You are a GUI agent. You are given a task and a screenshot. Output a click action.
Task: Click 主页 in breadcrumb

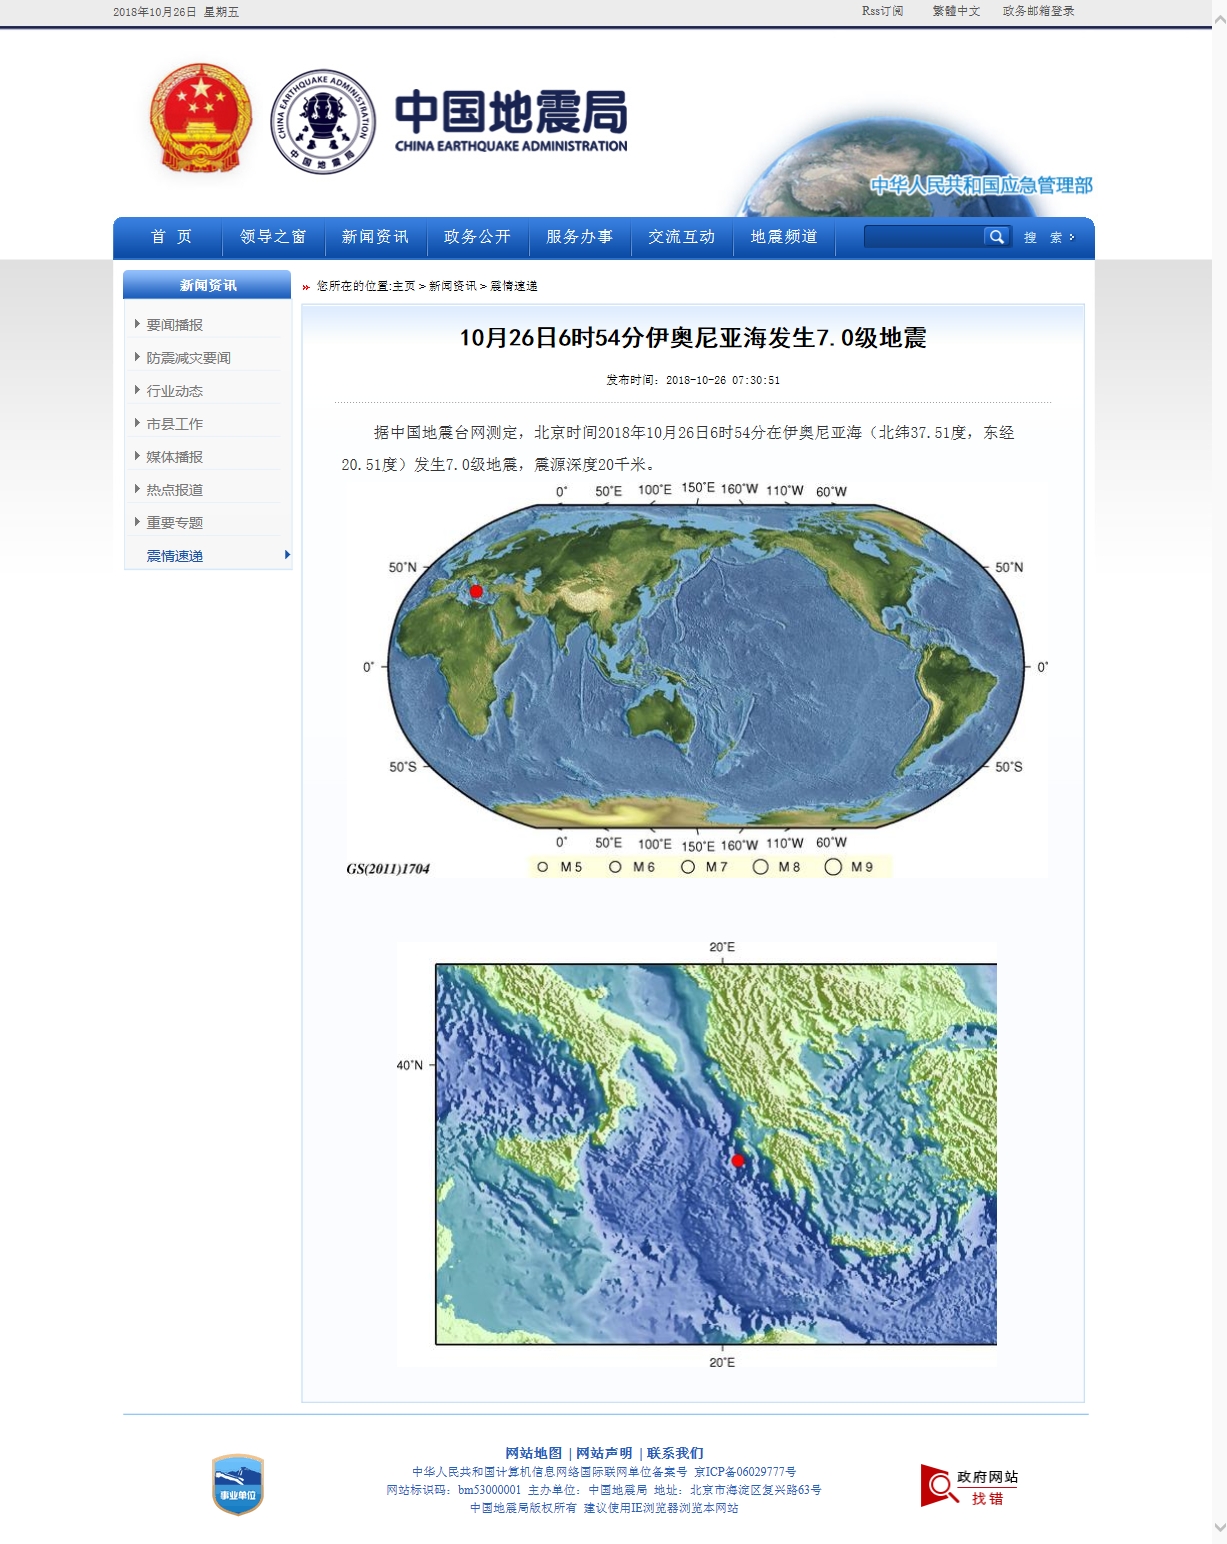(x=403, y=286)
